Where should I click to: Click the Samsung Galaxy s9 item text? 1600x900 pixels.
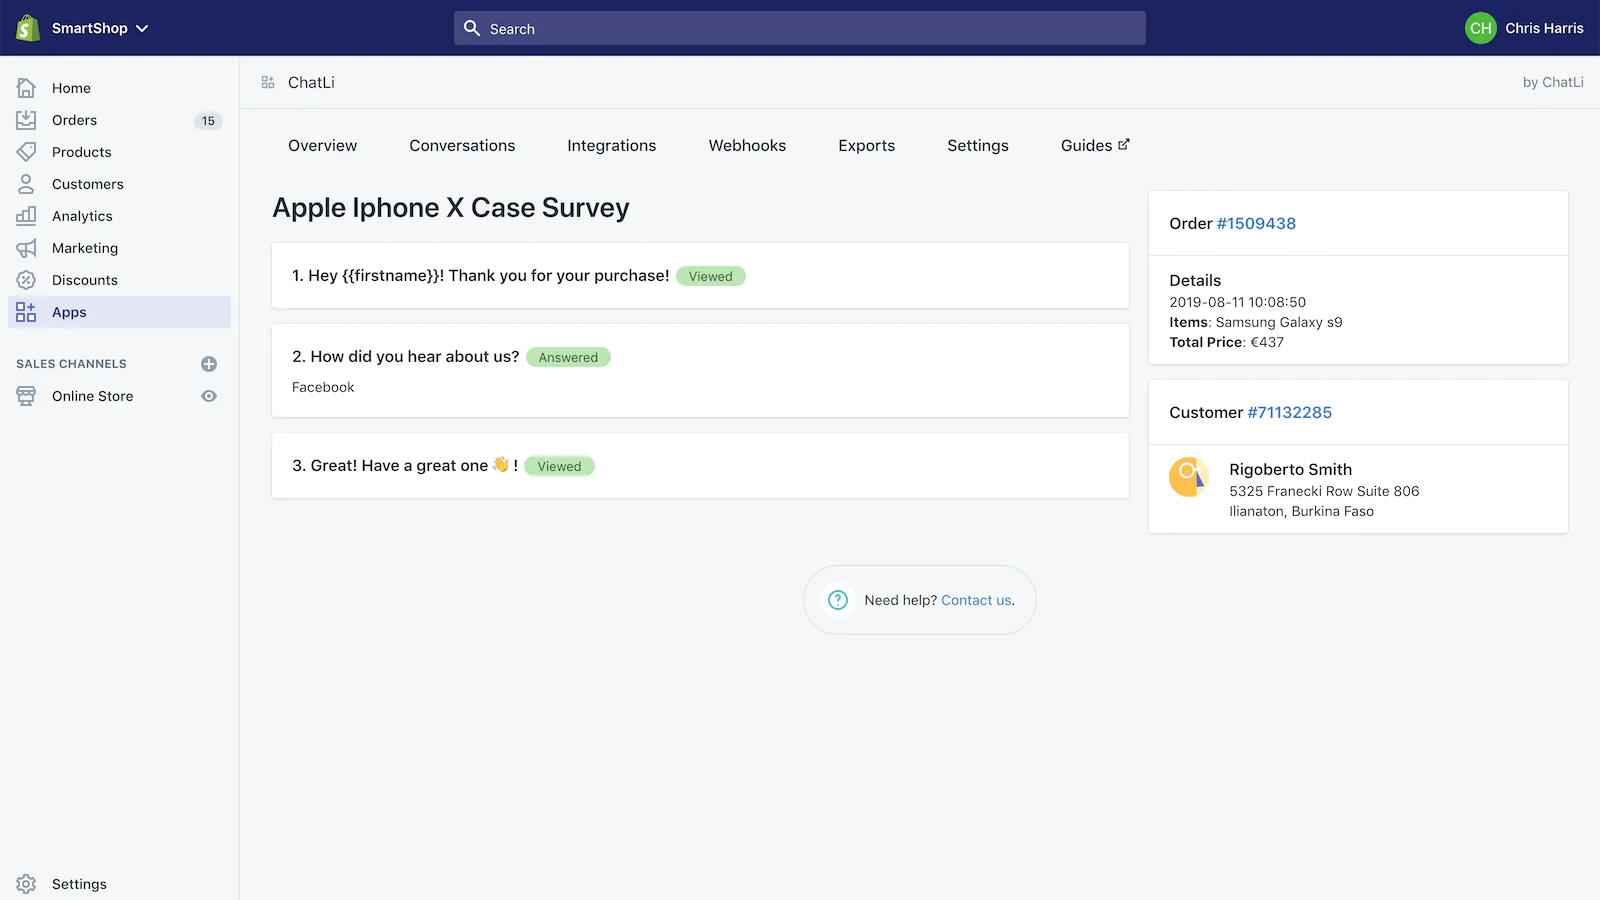[x=1279, y=322]
